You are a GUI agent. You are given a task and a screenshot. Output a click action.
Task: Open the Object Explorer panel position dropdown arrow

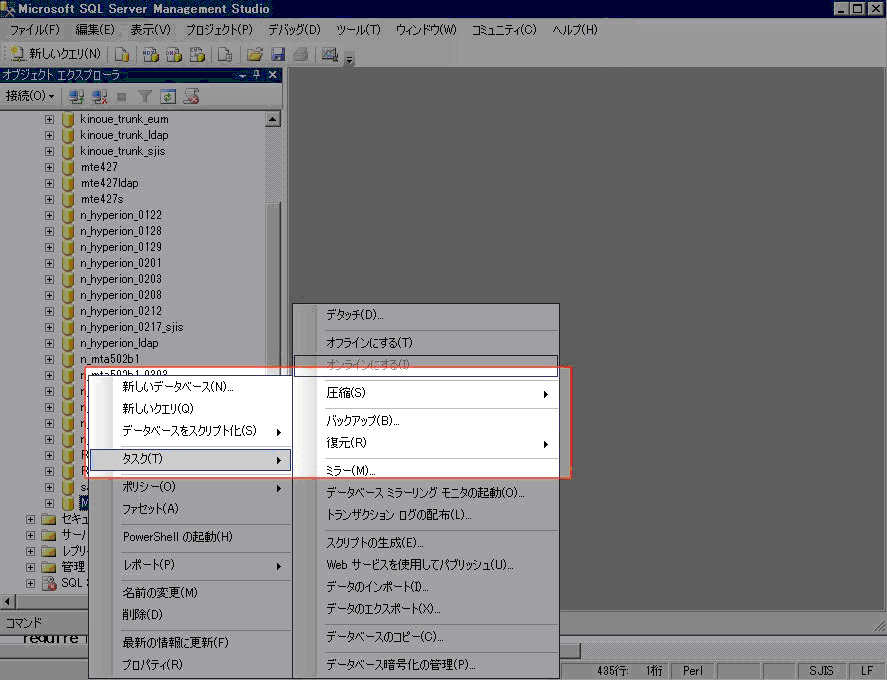(242, 75)
